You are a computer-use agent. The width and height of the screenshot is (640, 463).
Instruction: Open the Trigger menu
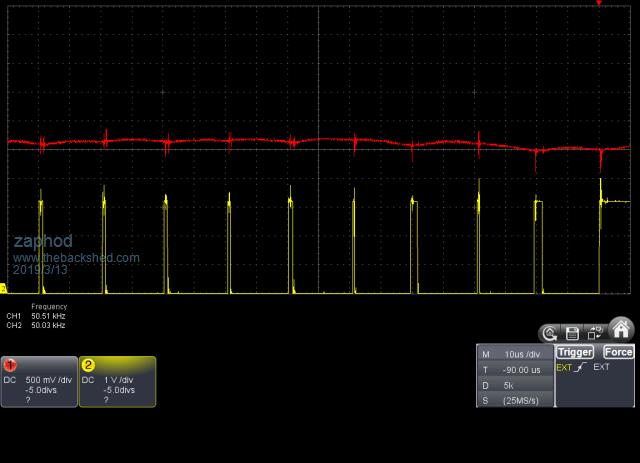click(x=575, y=352)
